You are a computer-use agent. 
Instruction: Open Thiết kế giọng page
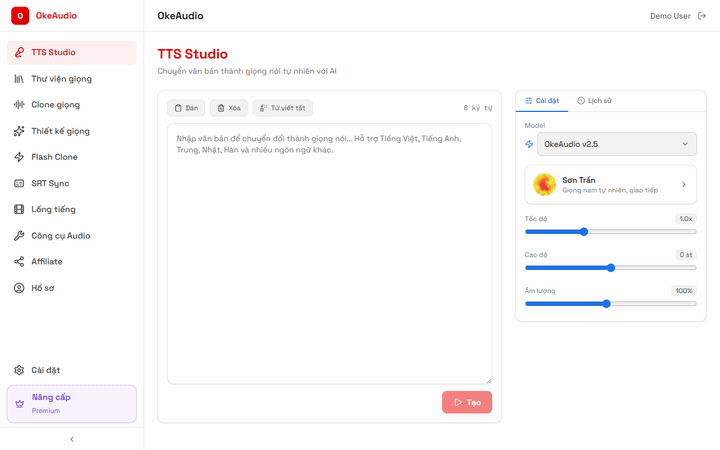(x=72, y=131)
